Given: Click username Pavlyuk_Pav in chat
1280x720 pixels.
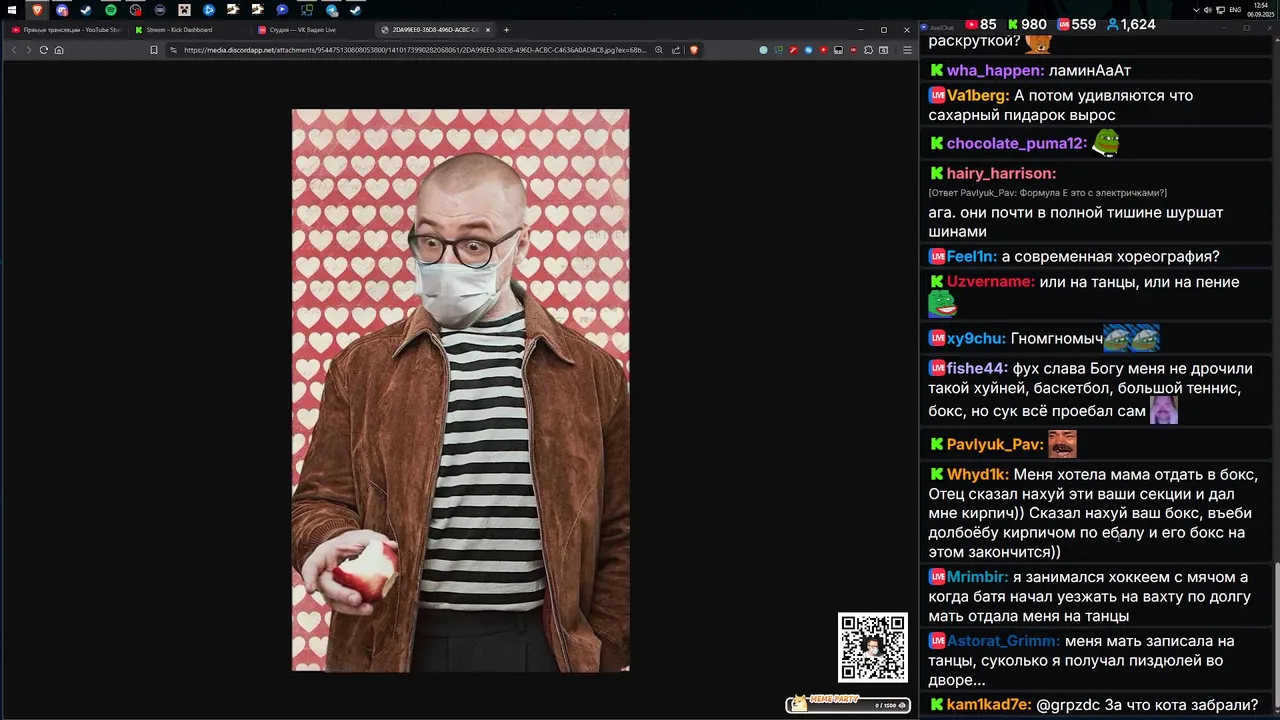Looking at the screenshot, I should point(995,444).
